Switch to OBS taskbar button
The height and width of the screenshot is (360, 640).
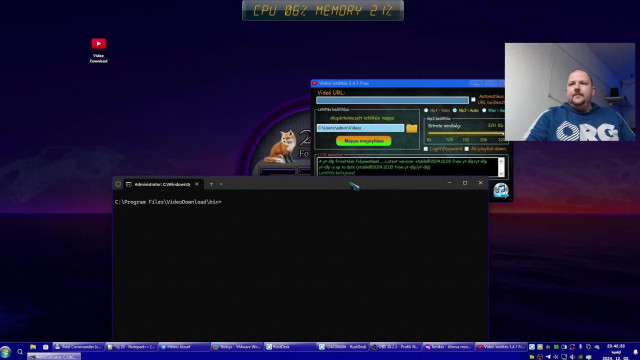(x=396, y=347)
